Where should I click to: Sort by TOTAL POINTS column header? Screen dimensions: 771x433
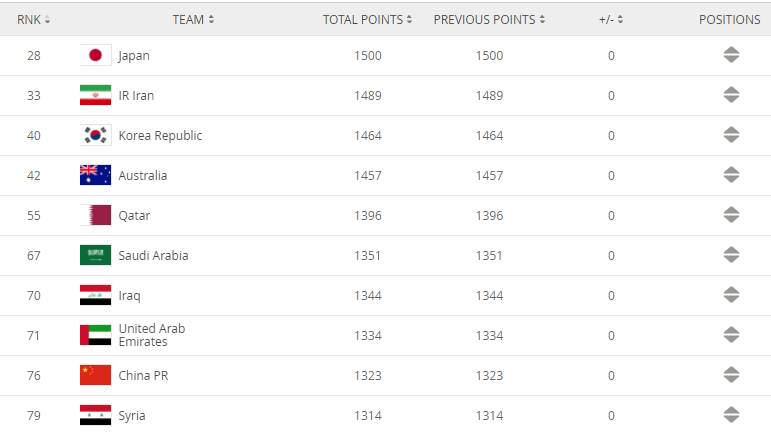point(368,19)
